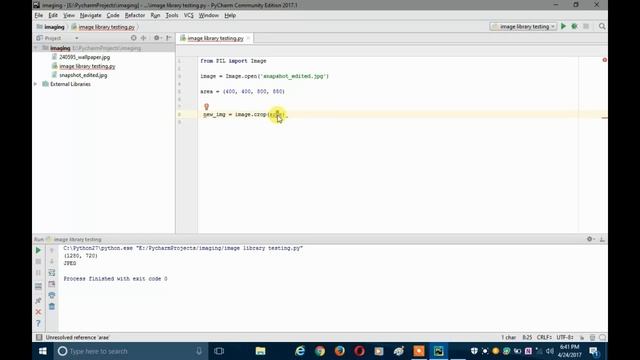
Task: Click the from PIL import Image line
Action: [x=233, y=61]
